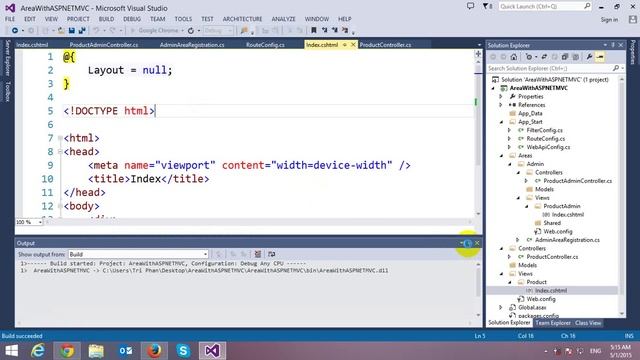
Task: Toggle Auto Hide pin on Output panel
Action: [468, 243]
